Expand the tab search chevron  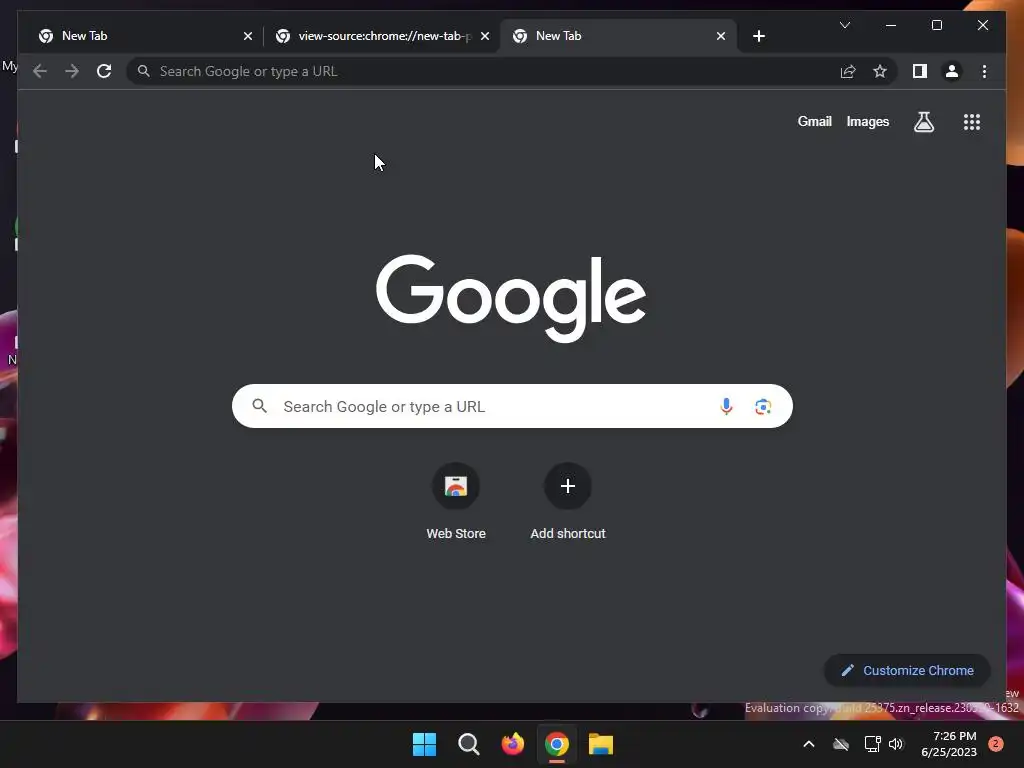[844, 25]
